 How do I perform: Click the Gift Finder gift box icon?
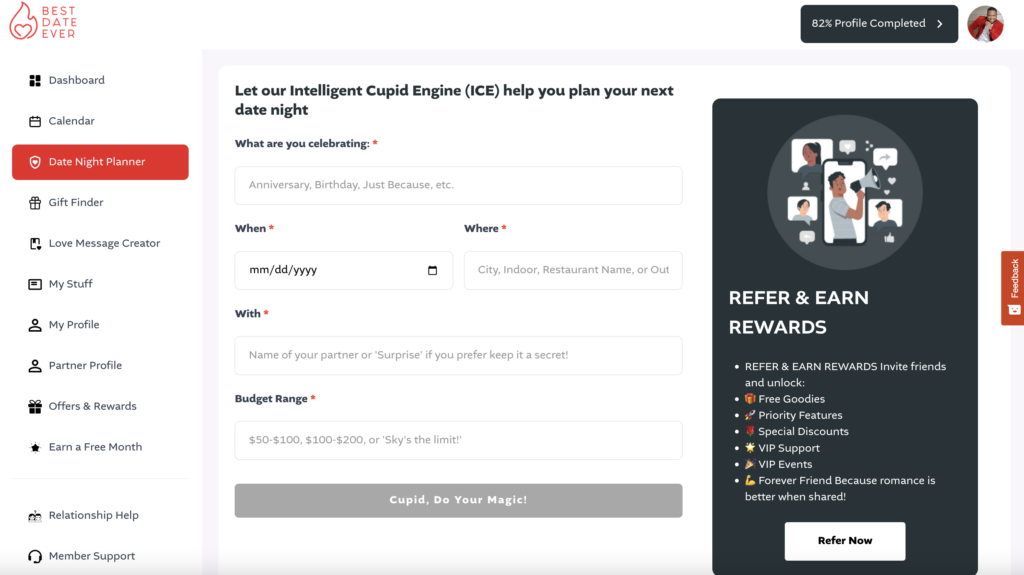(x=35, y=203)
